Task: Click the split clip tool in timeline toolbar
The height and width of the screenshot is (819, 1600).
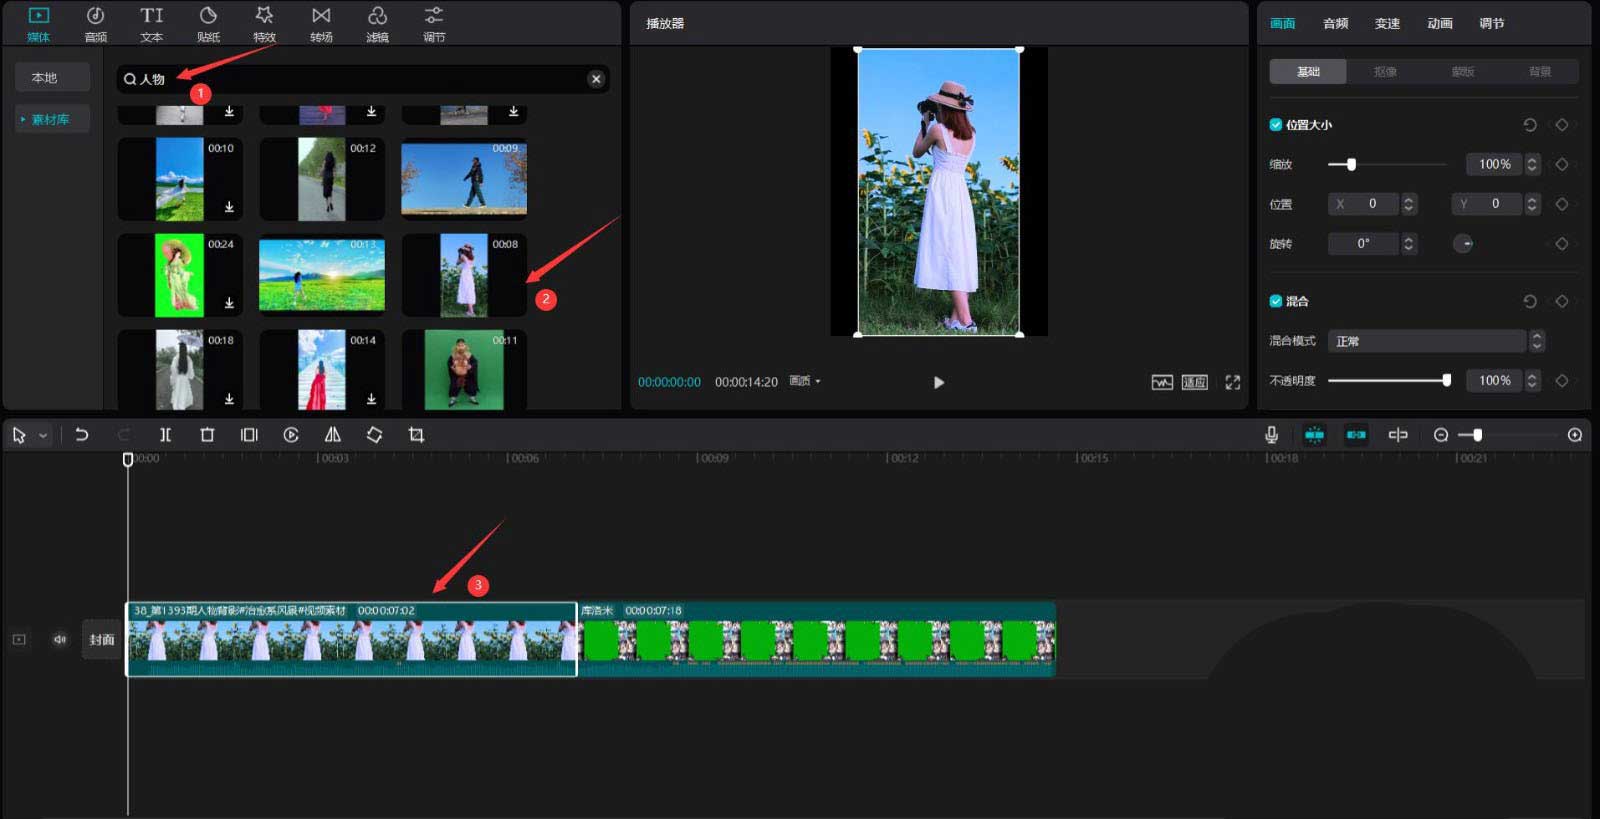Action: coord(165,435)
